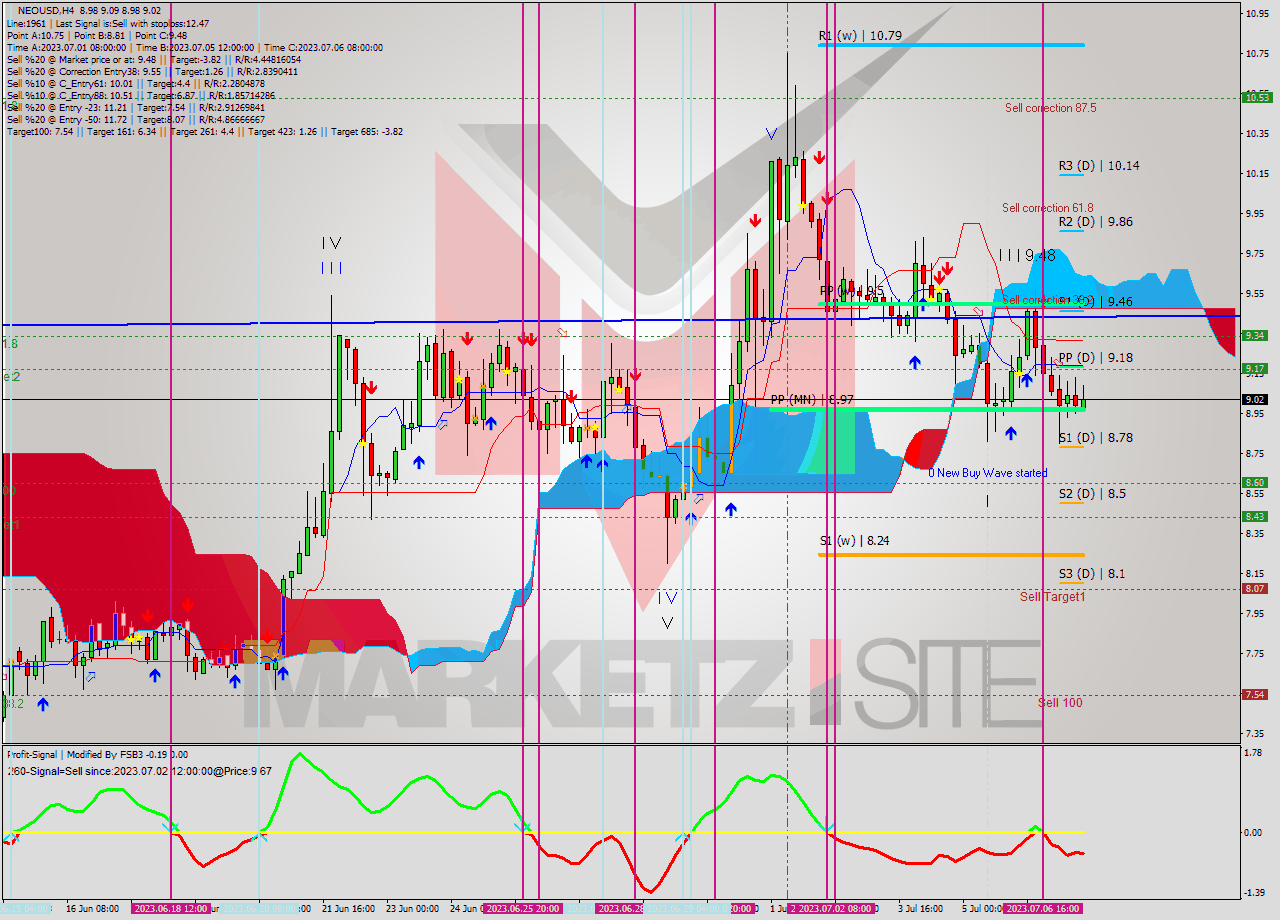Image resolution: width=1280 pixels, height=920 pixels.
Task: Click the red 8.07 price tag
Action: (1255, 589)
